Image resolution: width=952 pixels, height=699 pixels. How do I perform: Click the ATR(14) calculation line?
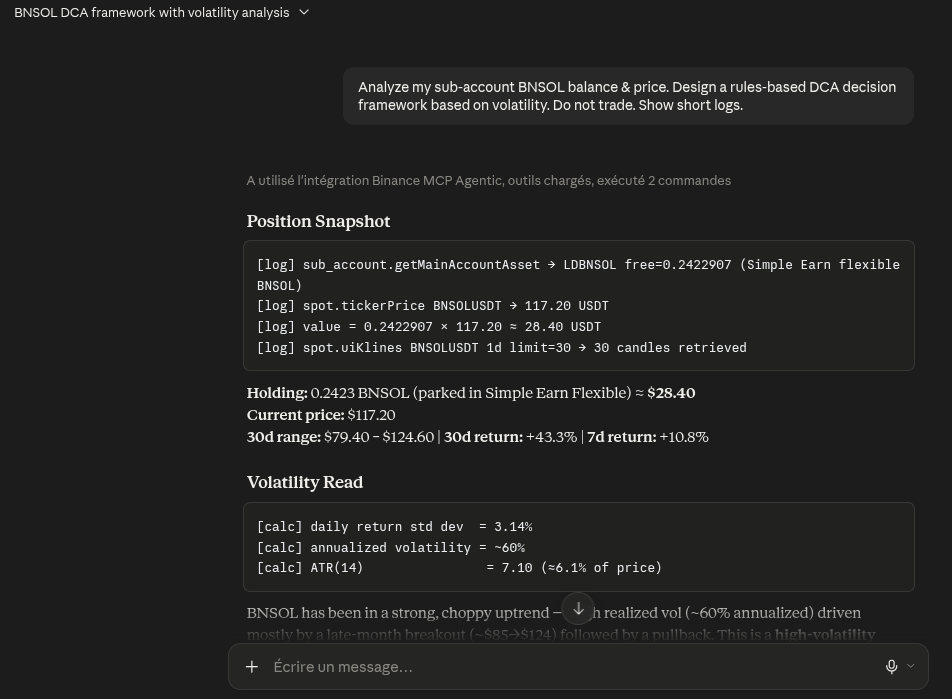coord(459,567)
